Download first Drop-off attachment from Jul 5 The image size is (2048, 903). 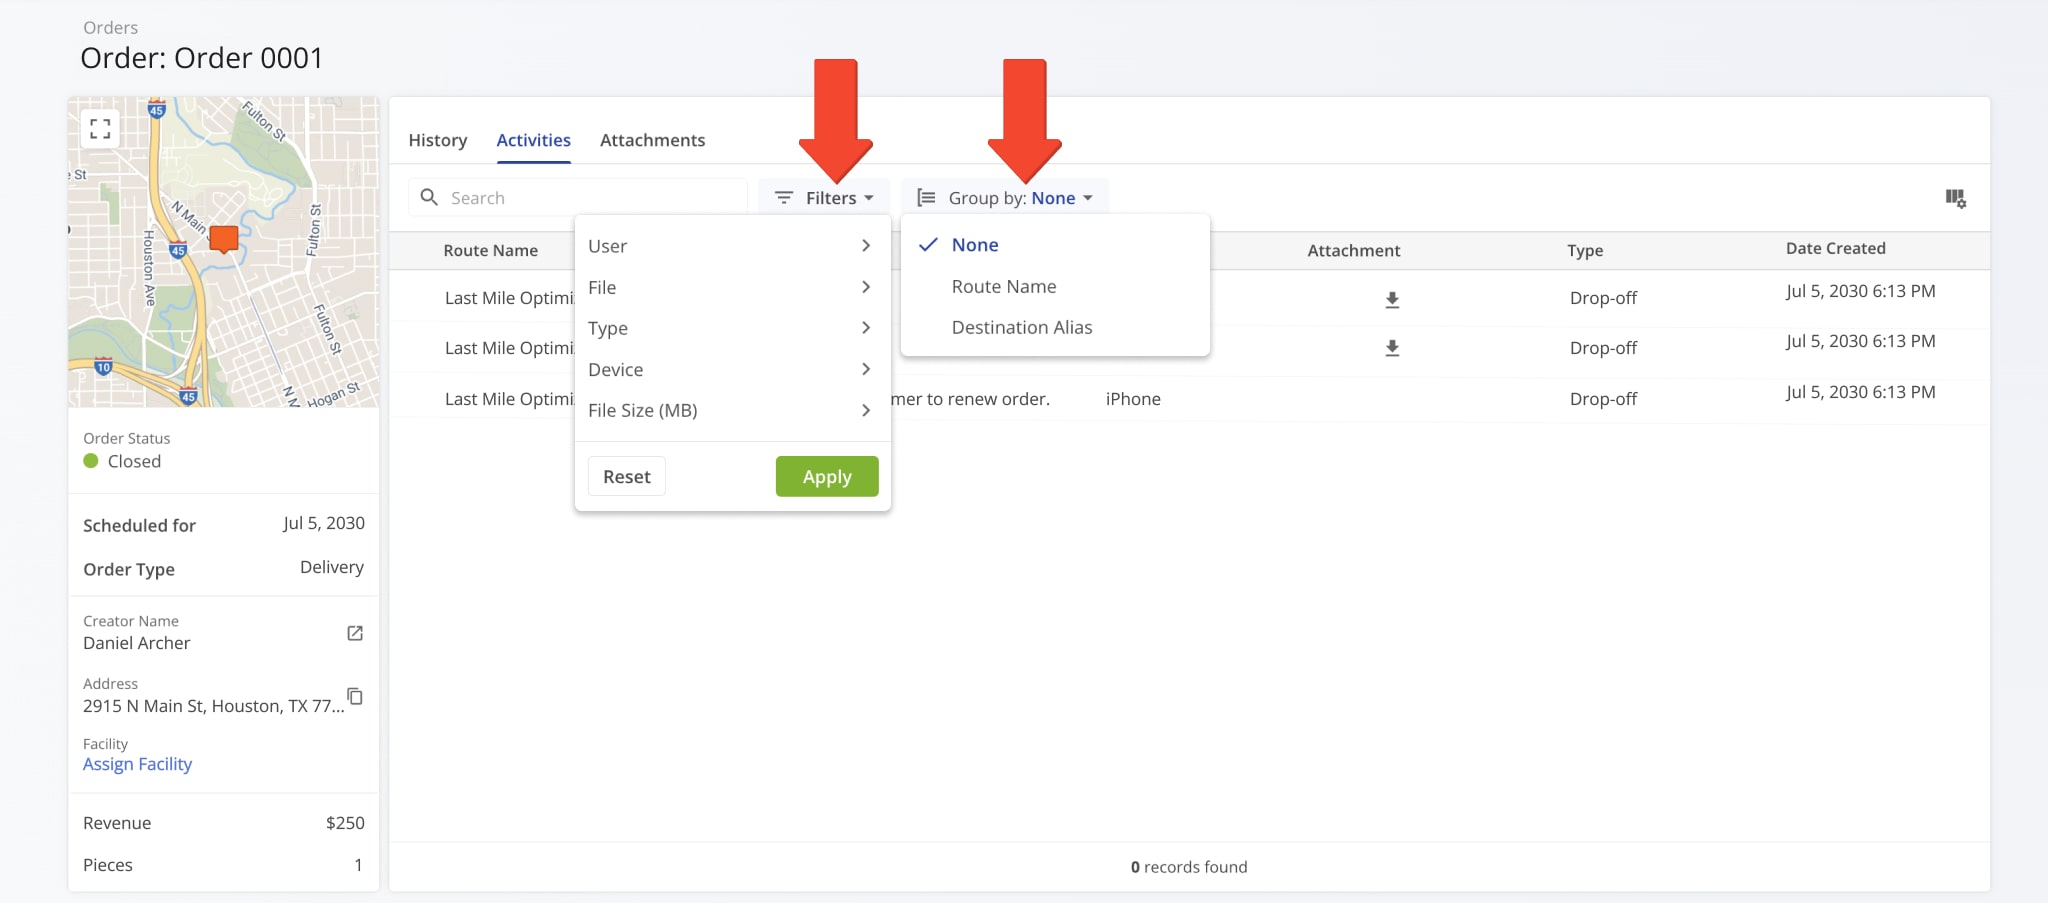[1392, 299]
